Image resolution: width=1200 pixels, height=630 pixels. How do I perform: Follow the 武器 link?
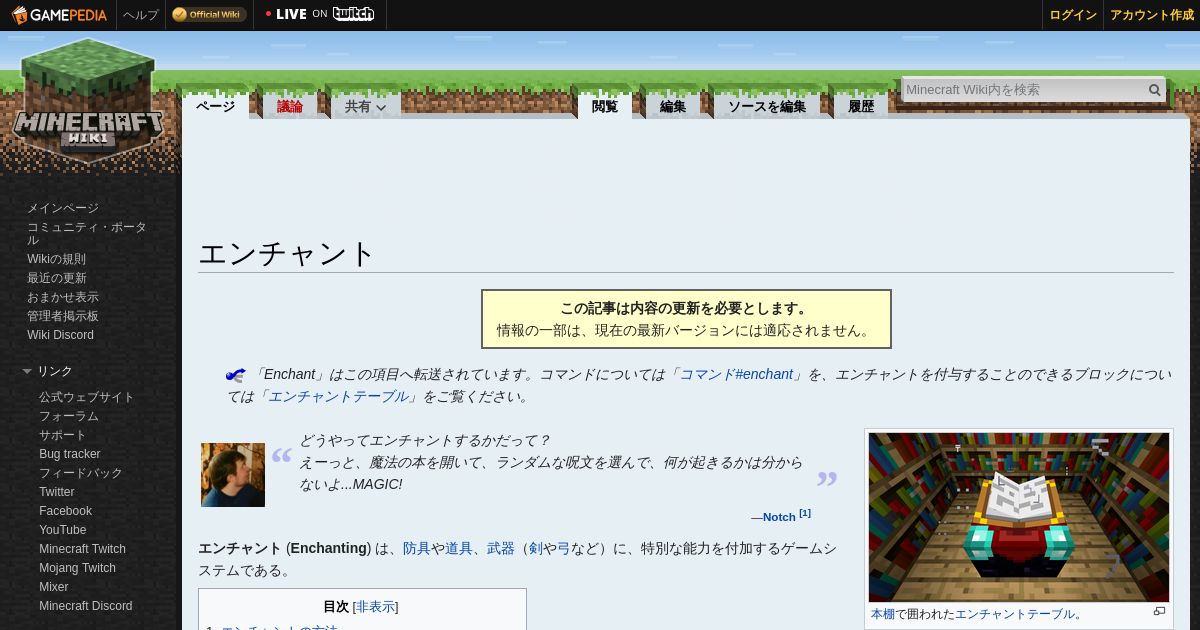501,548
